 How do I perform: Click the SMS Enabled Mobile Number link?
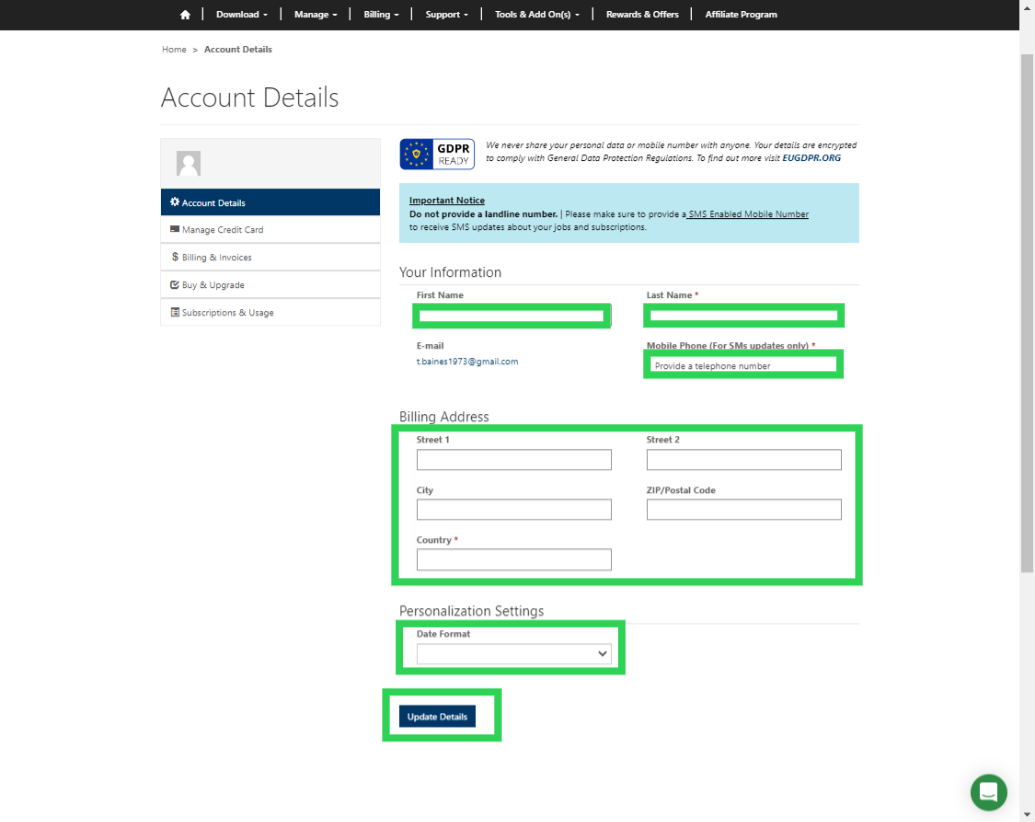pos(748,214)
